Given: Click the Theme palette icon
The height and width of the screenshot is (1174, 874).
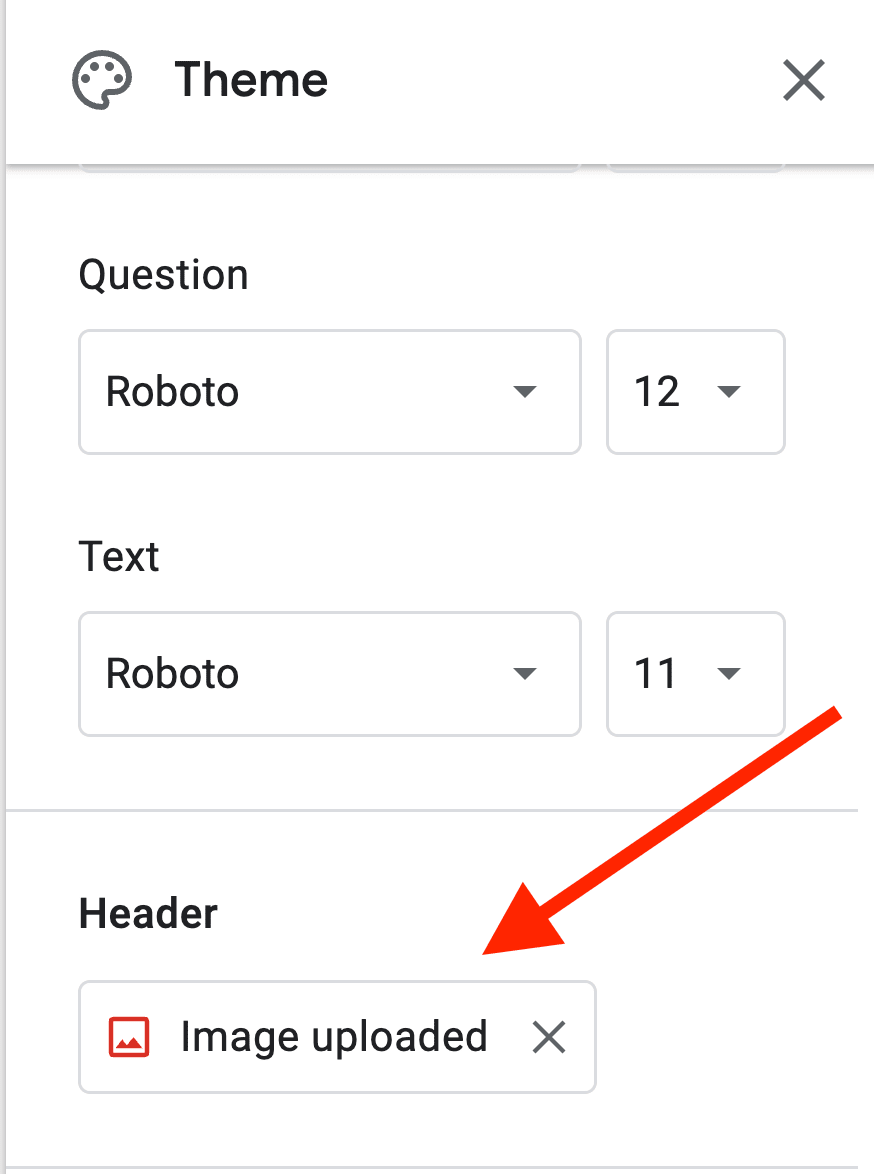Looking at the screenshot, I should pos(102,80).
